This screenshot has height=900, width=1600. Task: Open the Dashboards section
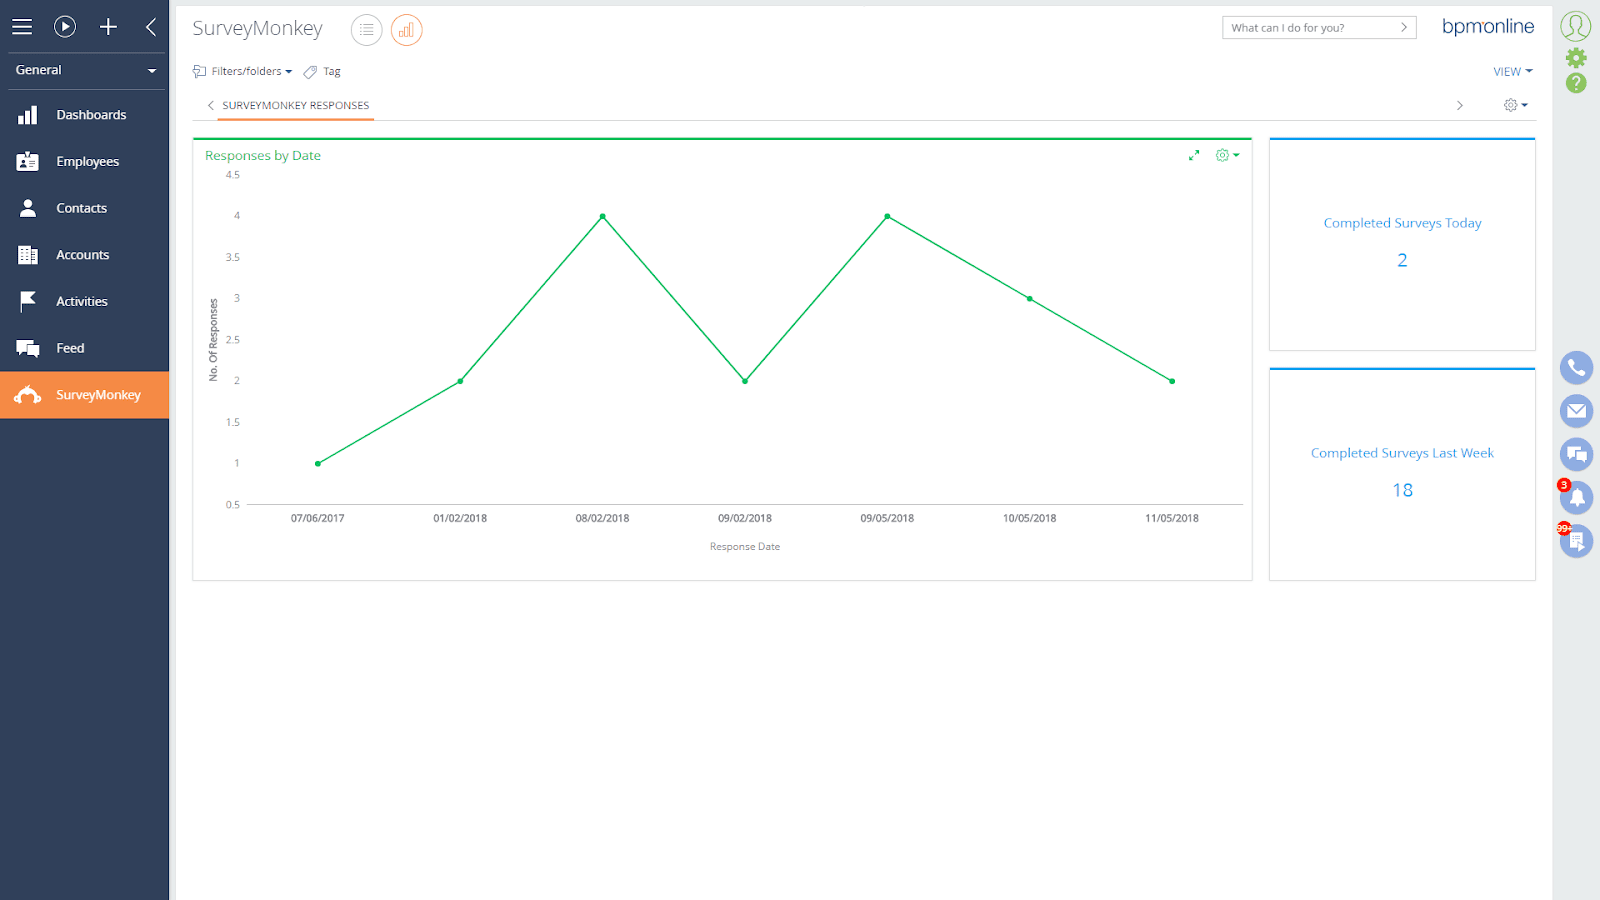pyautogui.click(x=85, y=115)
